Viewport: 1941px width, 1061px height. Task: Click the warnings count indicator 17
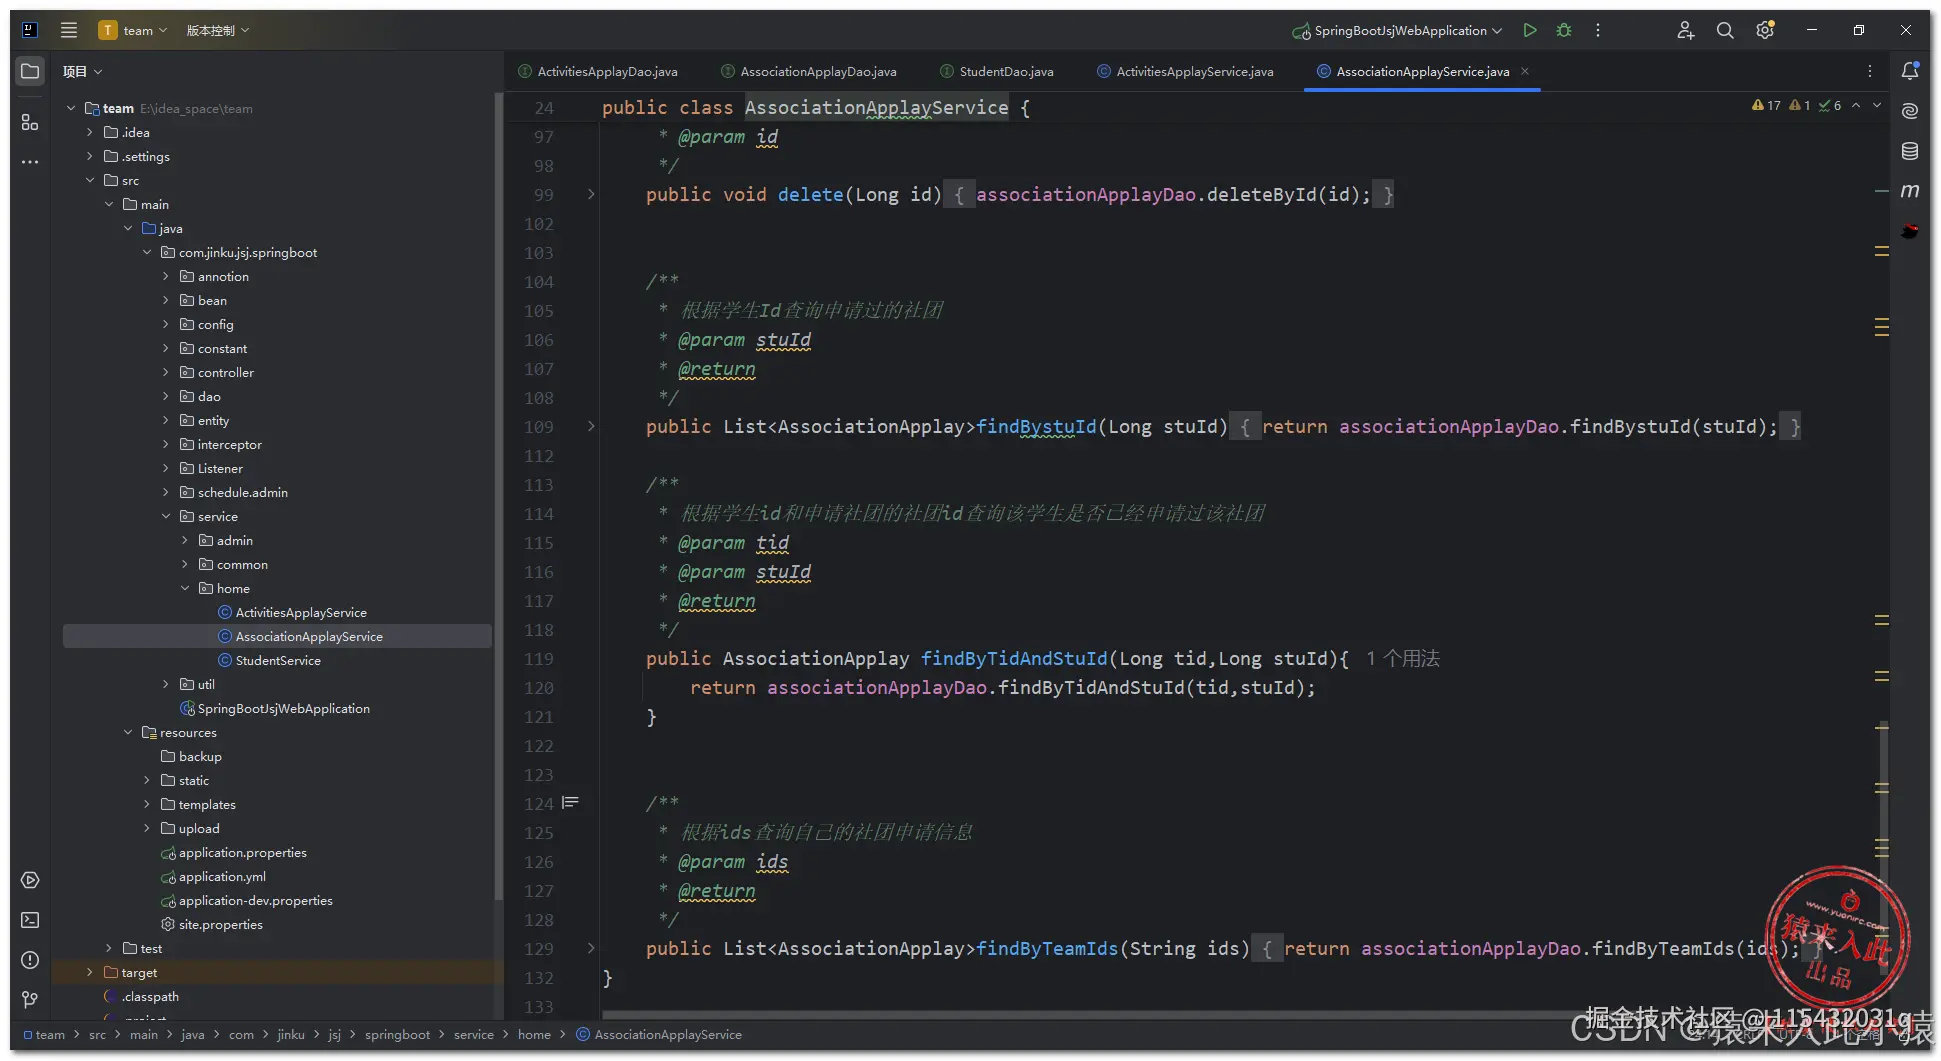1766,105
